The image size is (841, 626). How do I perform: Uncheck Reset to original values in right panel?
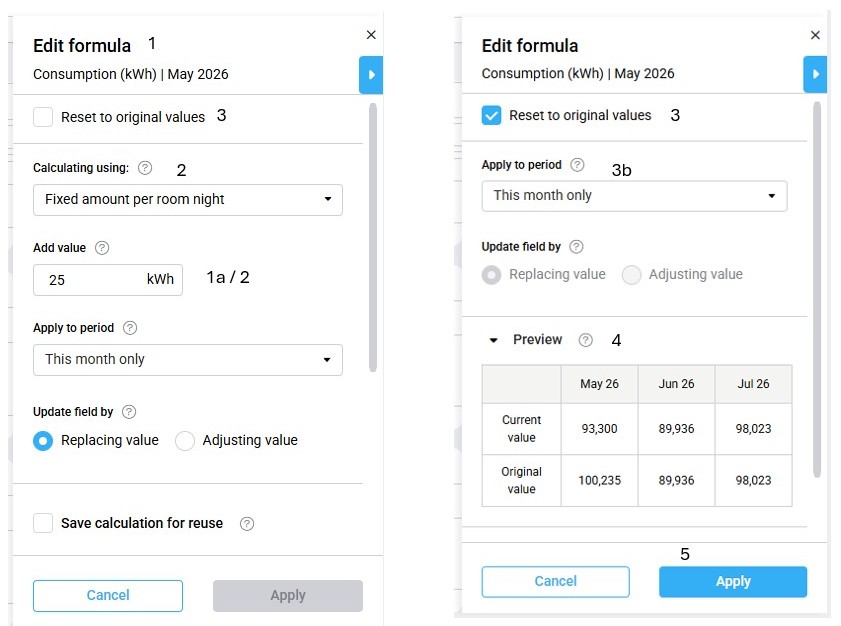tap(491, 115)
